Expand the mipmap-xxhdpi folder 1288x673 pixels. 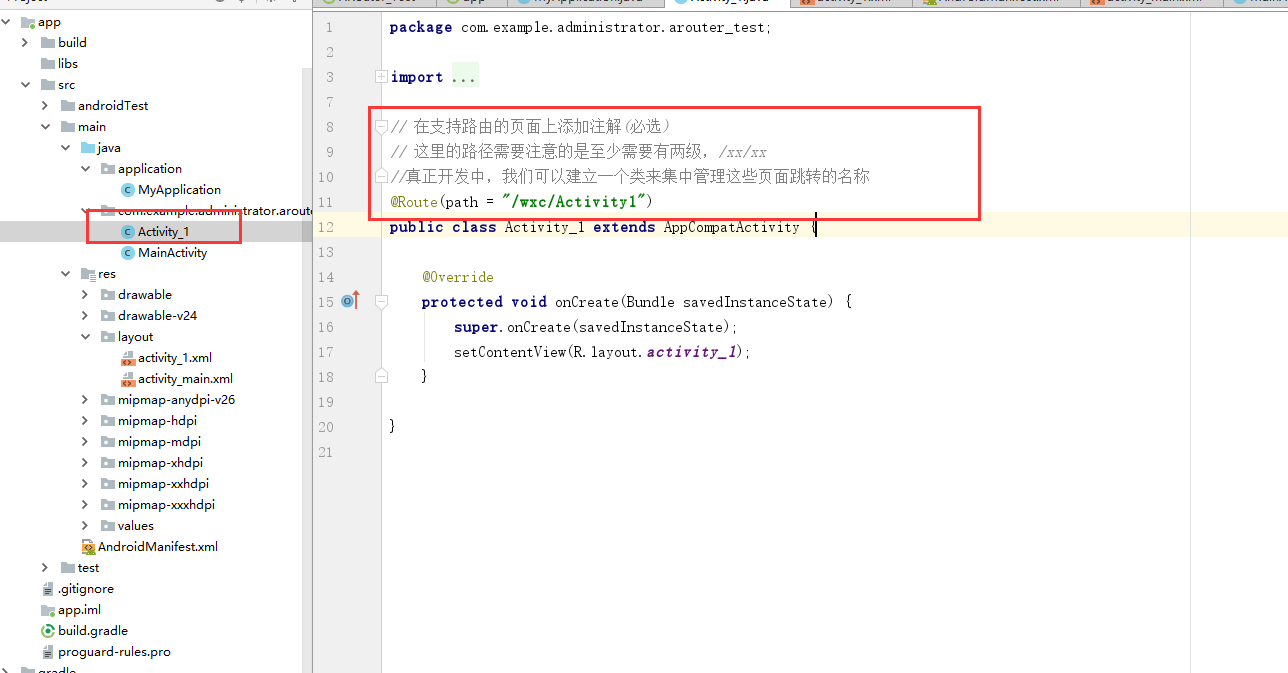[x=85, y=484]
